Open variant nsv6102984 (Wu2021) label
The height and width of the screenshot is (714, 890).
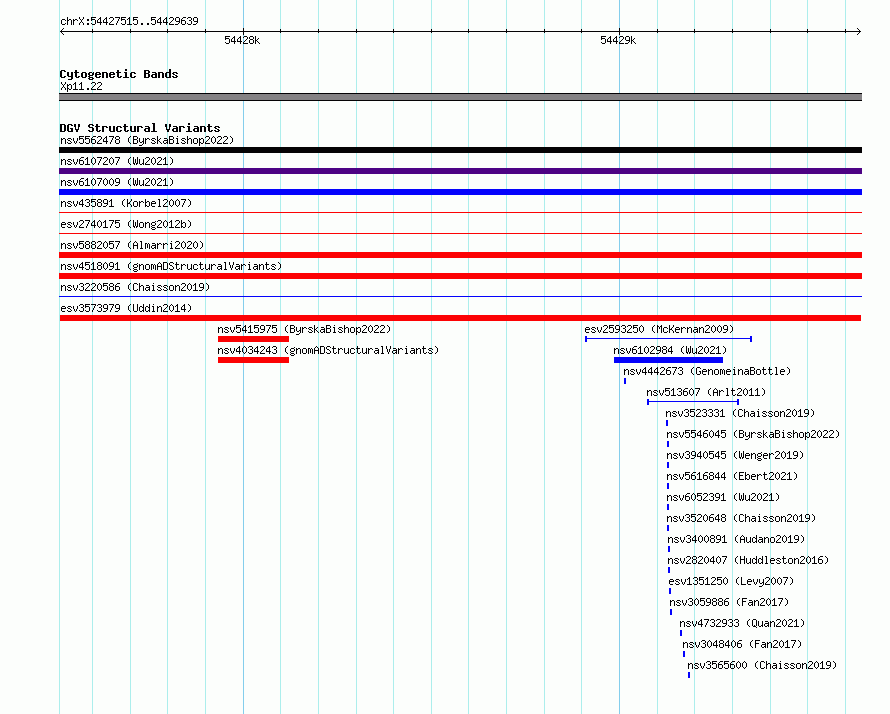coord(670,350)
